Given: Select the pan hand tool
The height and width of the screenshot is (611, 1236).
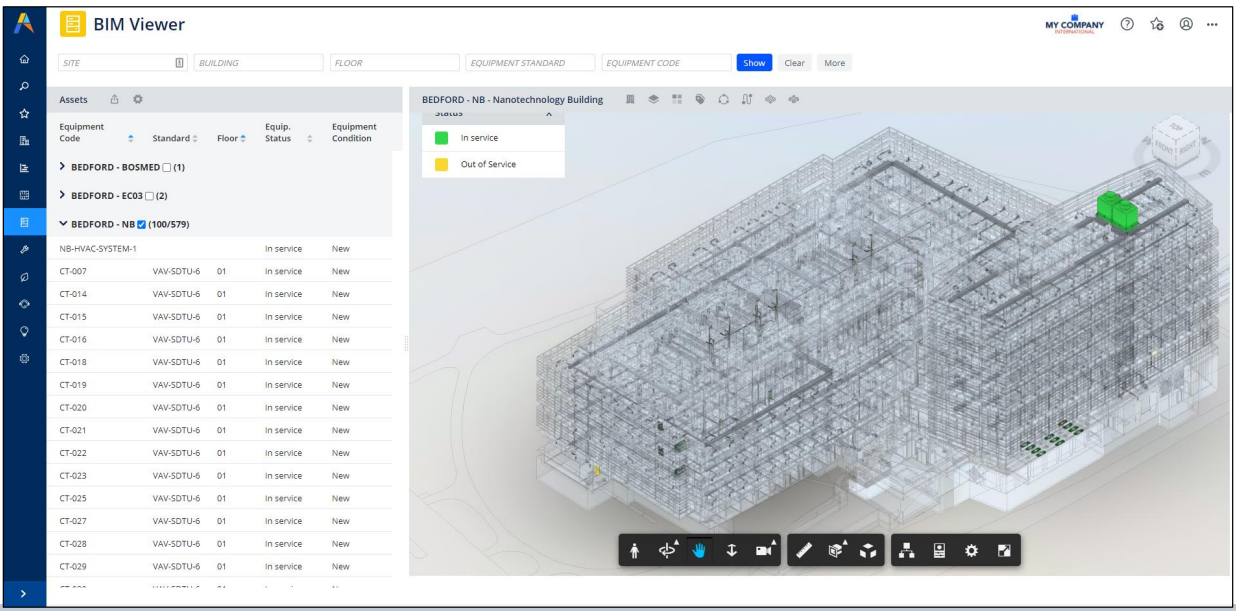Looking at the screenshot, I should coord(699,551).
